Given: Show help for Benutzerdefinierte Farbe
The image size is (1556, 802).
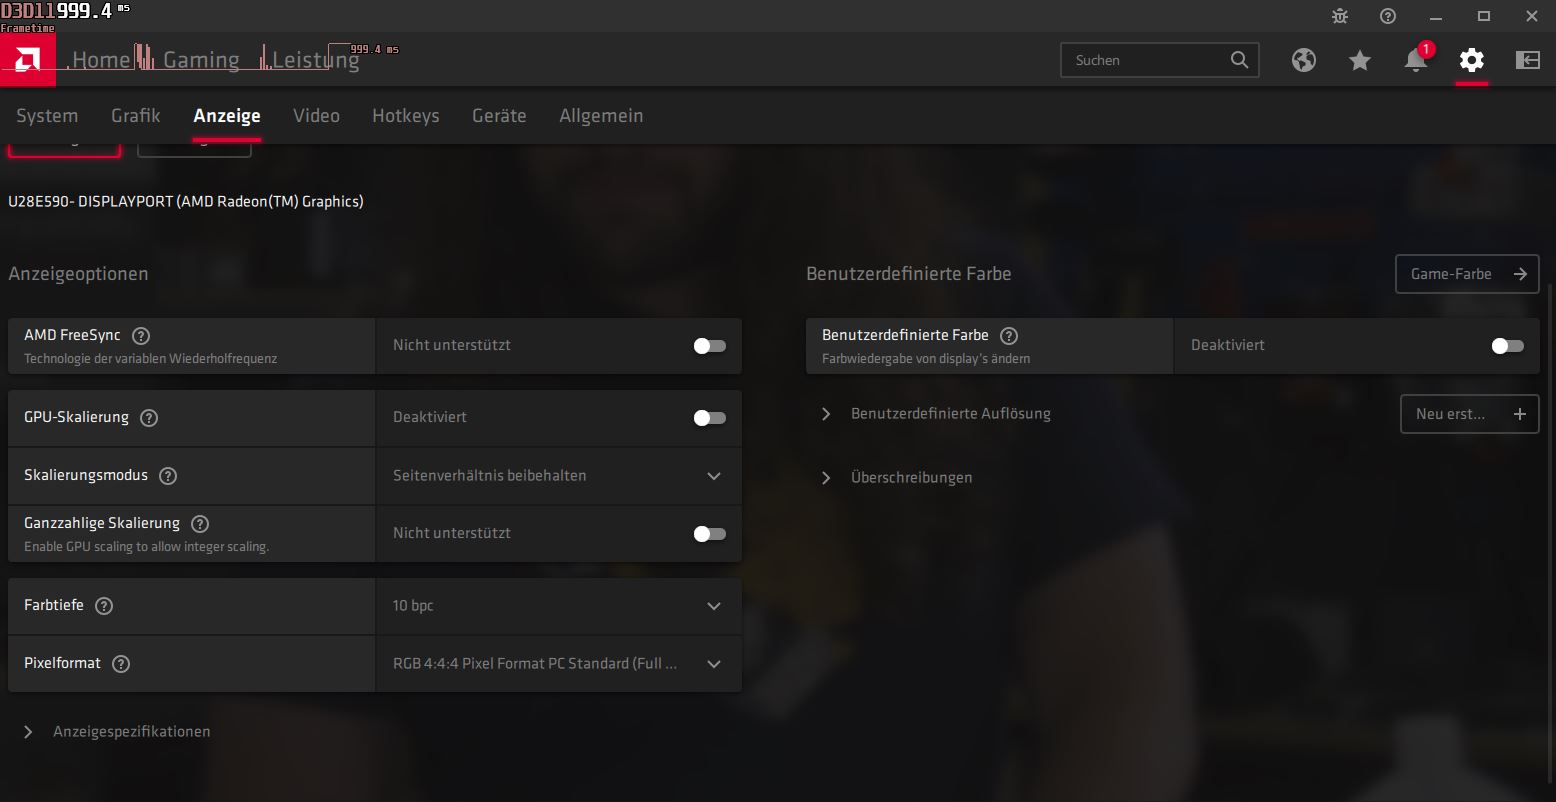Looking at the screenshot, I should tap(1009, 336).
